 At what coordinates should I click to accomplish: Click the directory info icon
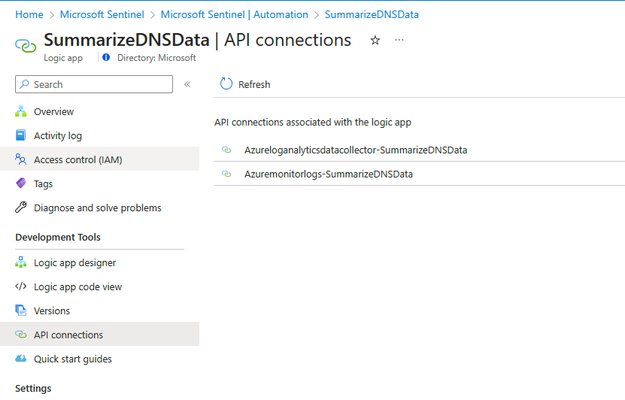(x=106, y=57)
